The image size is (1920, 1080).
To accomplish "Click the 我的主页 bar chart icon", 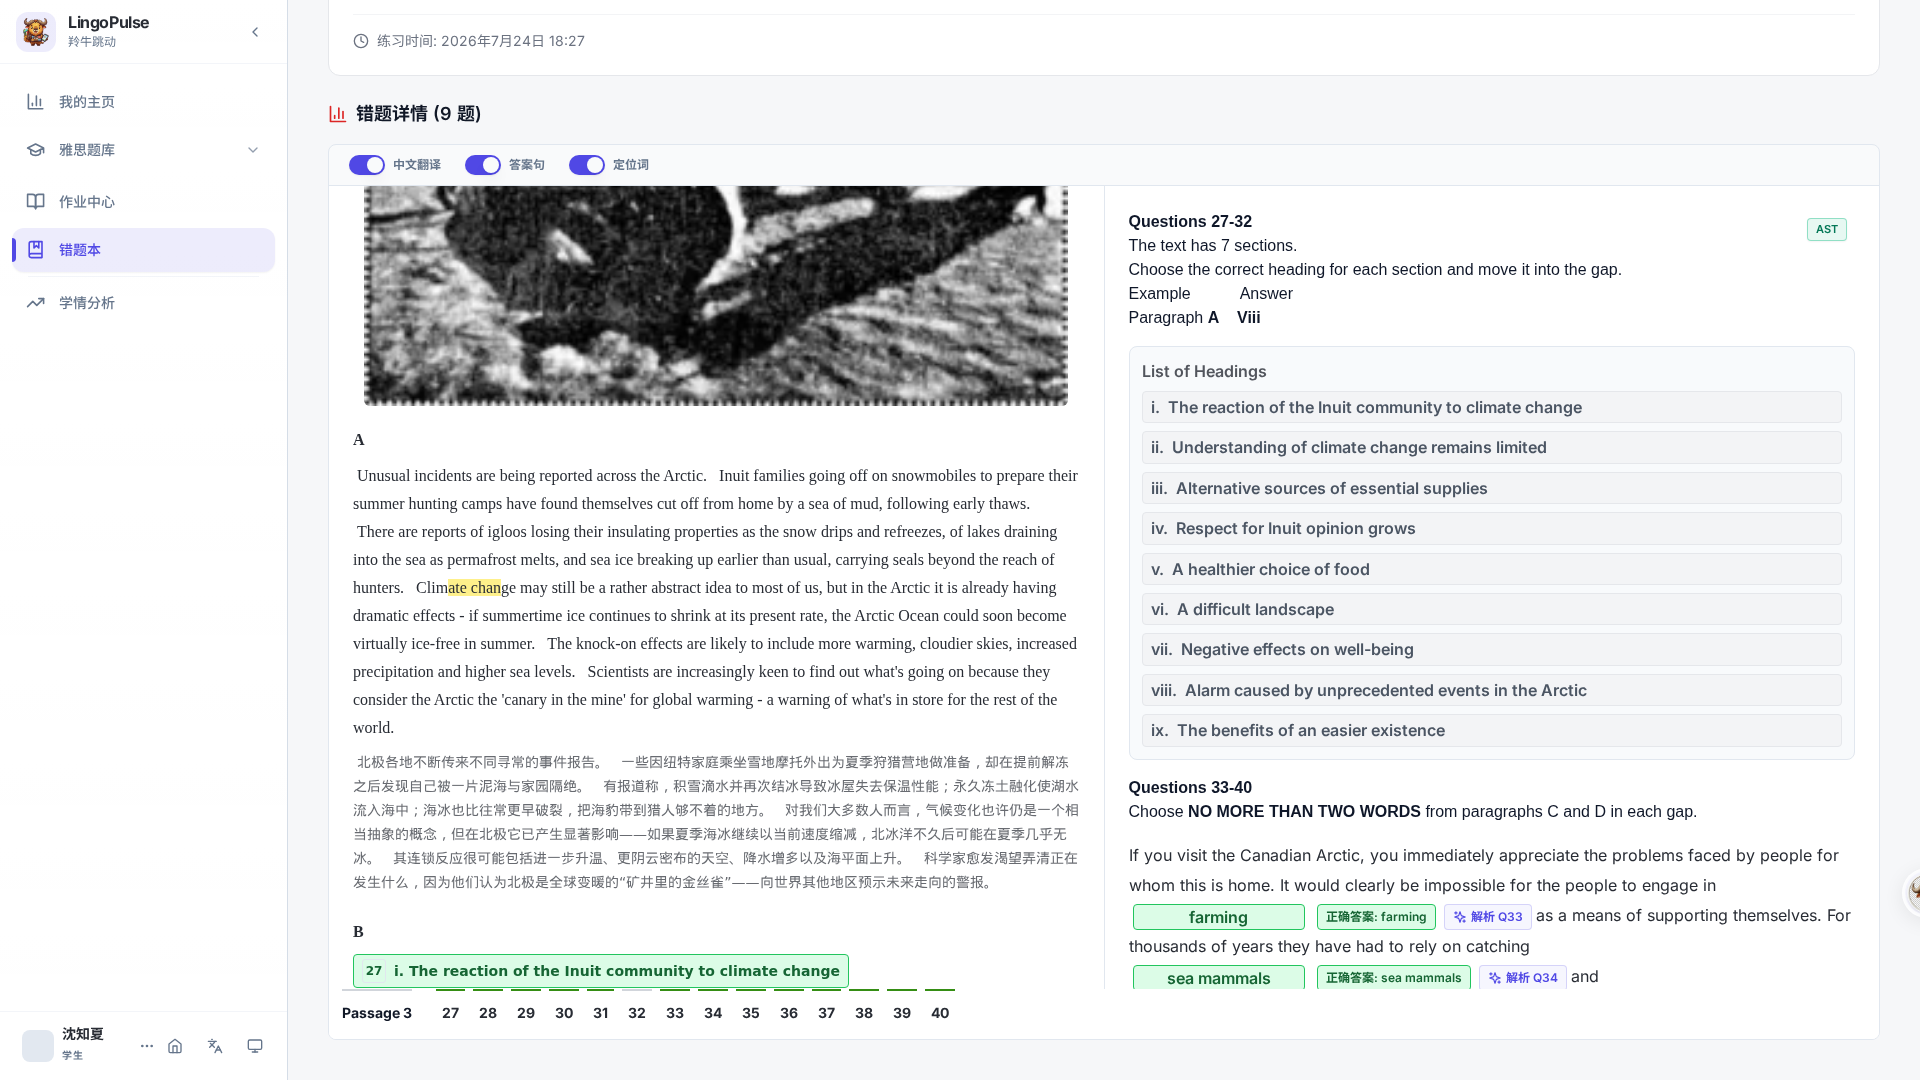I will coord(36,102).
